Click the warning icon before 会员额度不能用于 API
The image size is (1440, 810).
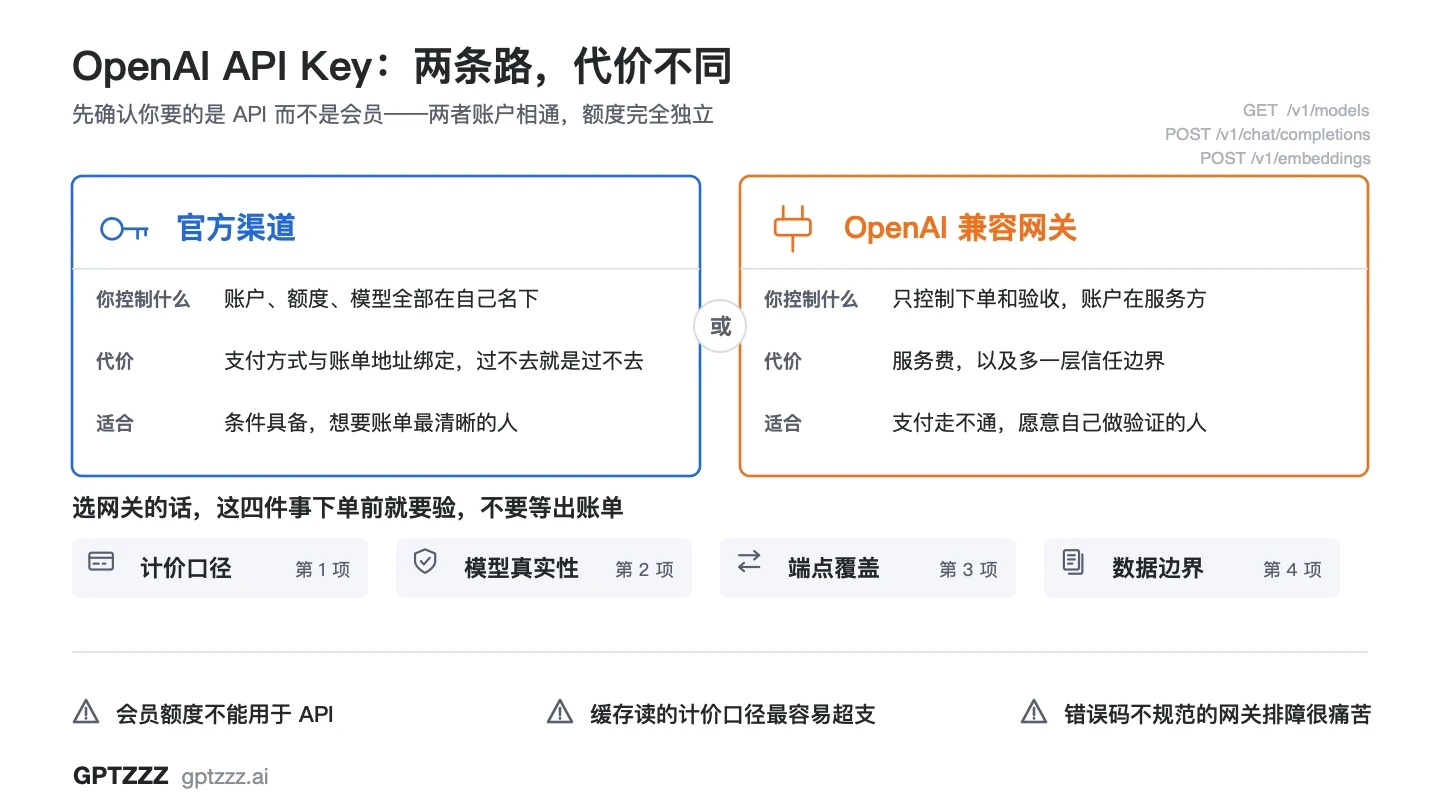(87, 713)
